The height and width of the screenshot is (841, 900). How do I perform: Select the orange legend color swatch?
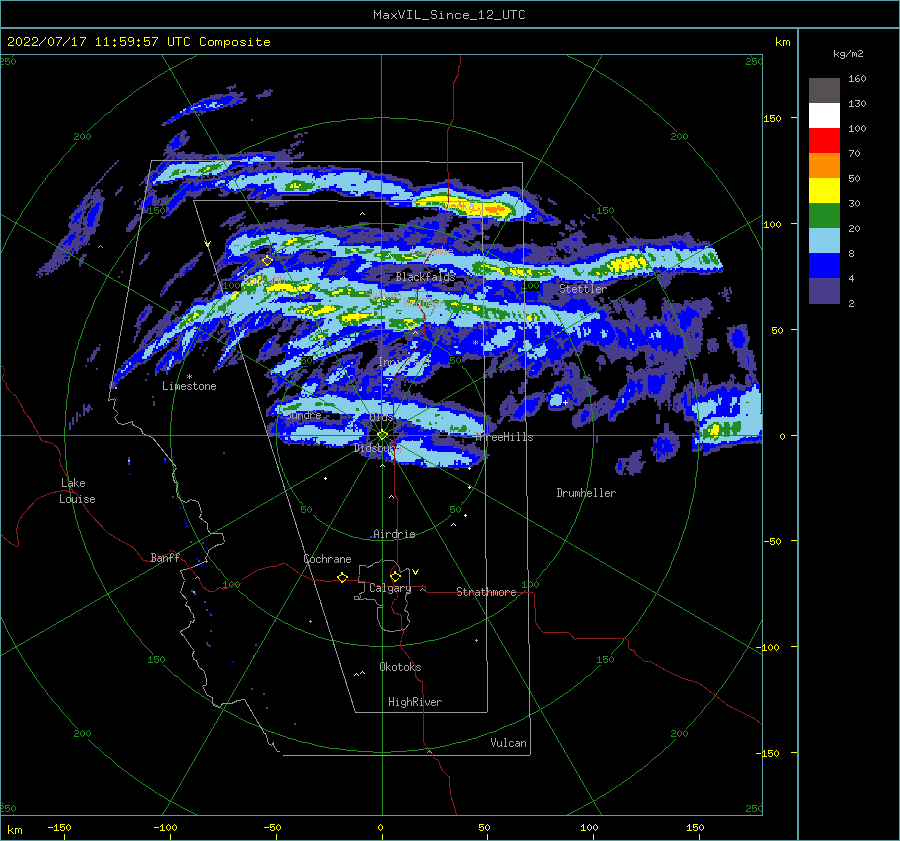tap(824, 166)
